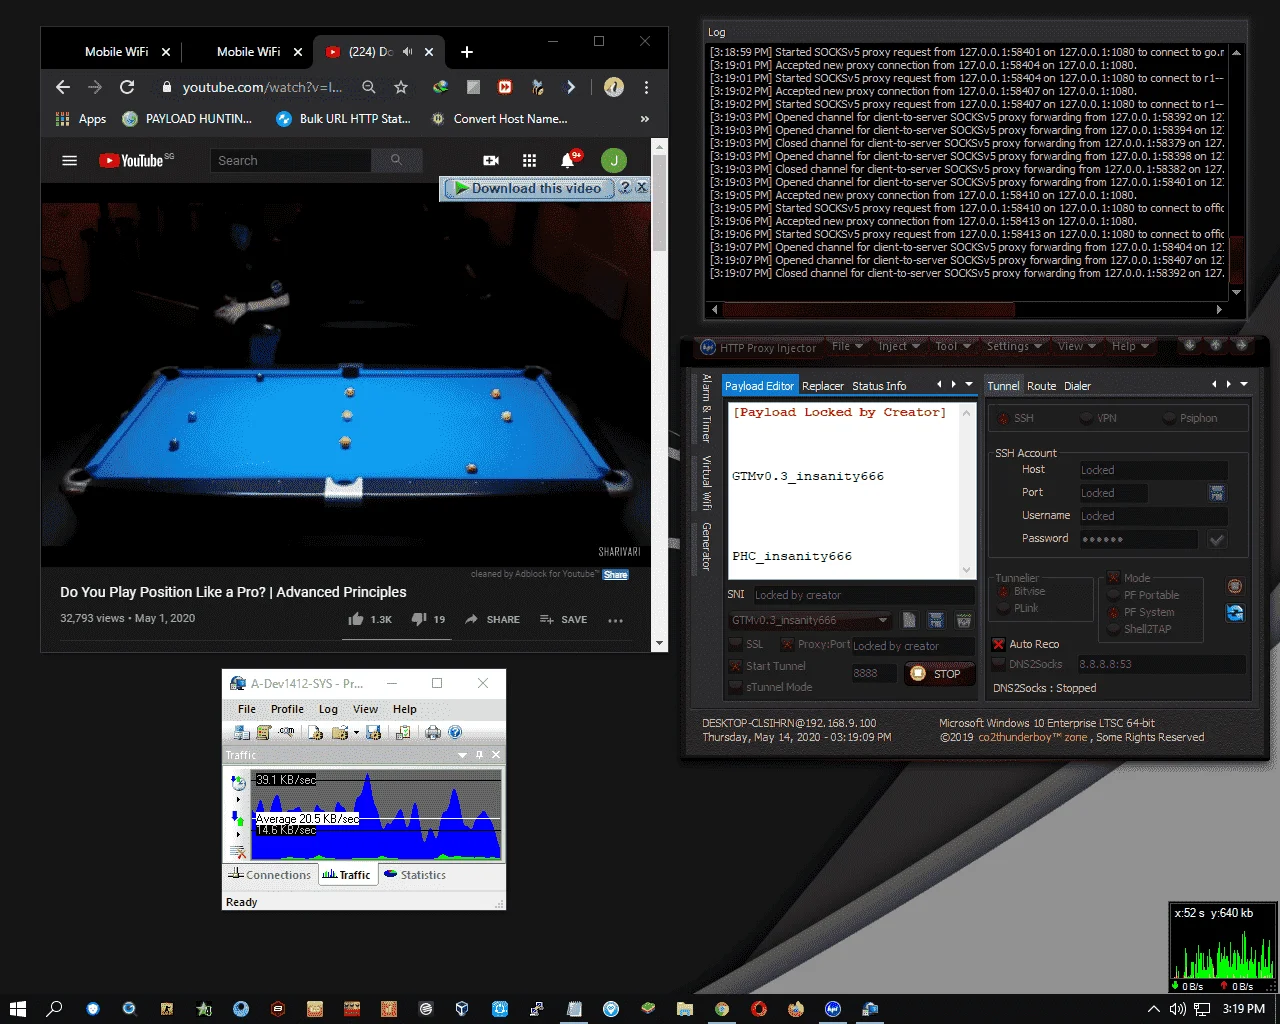Viewport: 1280px width, 1024px height.
Task: Click the port browse icon next to Port field
Action: [x=1216, y=493]
